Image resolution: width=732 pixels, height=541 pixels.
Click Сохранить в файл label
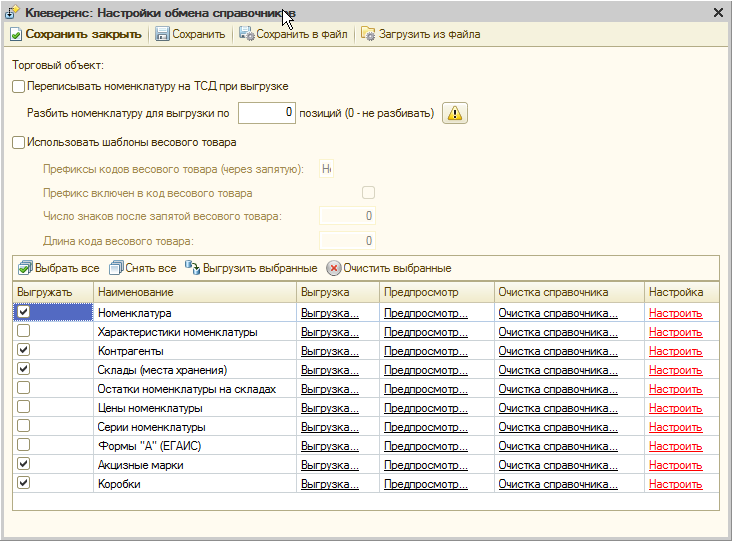pos(302,34)
